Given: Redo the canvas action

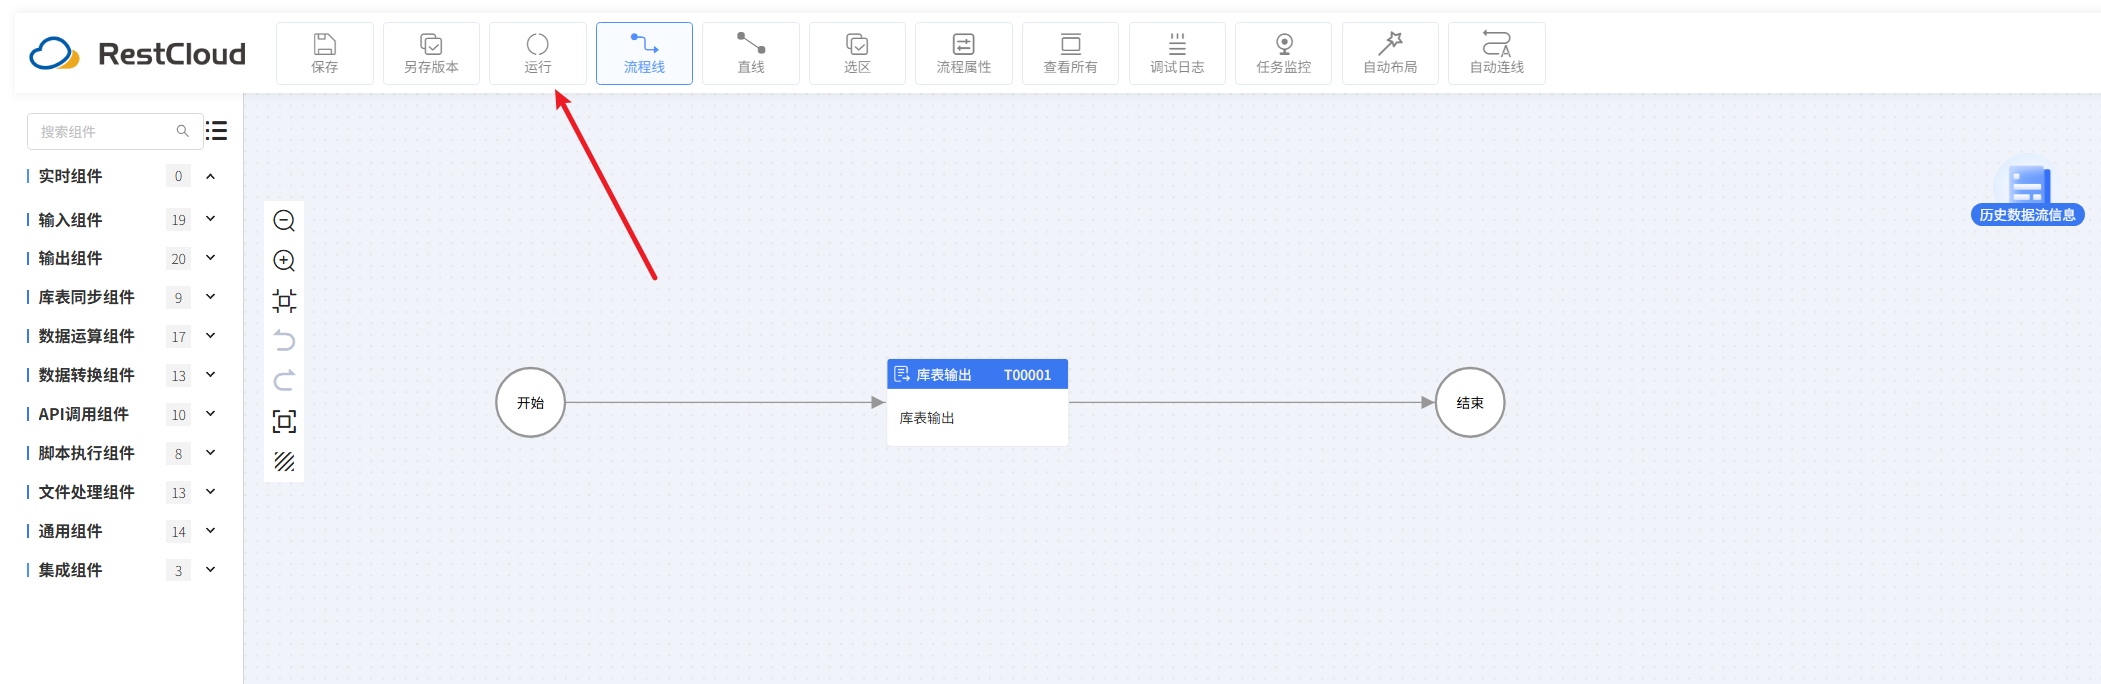Looking at the screenshot, I should coord(284,381).
